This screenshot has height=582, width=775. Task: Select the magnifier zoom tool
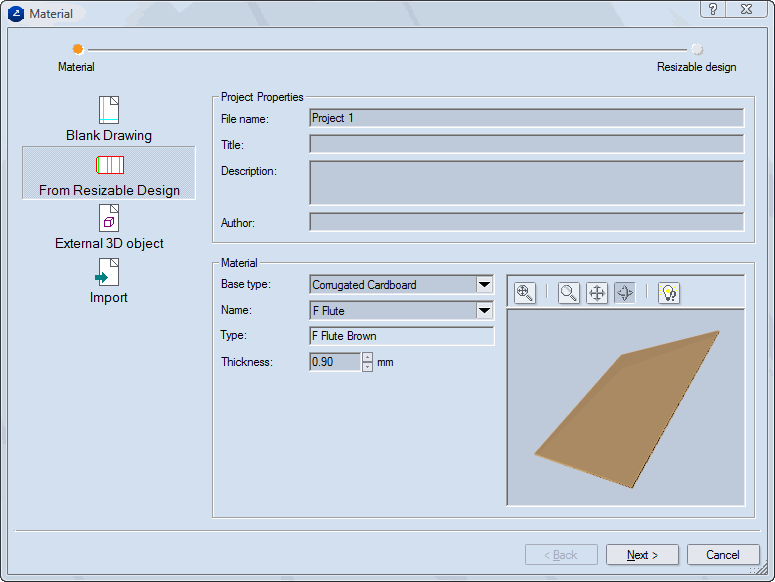(569, 293)
